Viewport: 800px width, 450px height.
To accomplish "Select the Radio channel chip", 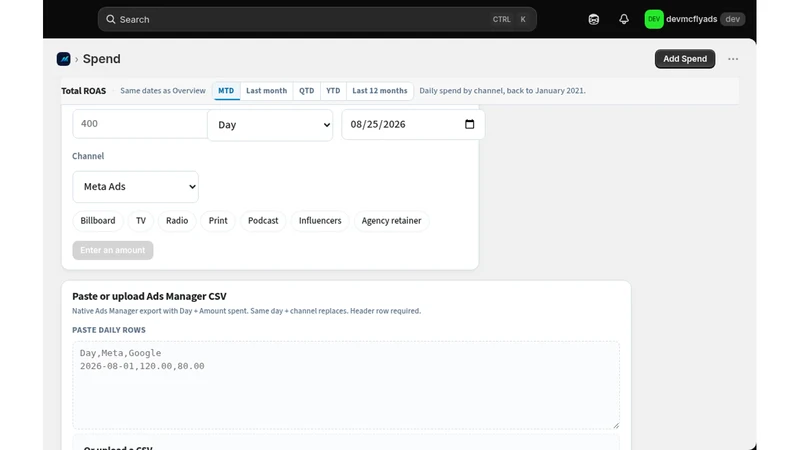I will pyautogui.click(x=177, y=221).
